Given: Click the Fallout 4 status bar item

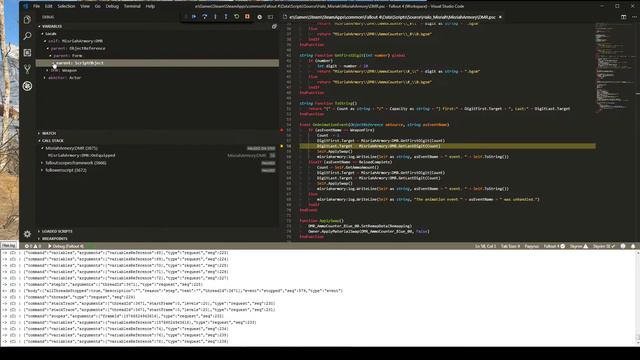Looking at the screenshot, I should pos(554,246).
